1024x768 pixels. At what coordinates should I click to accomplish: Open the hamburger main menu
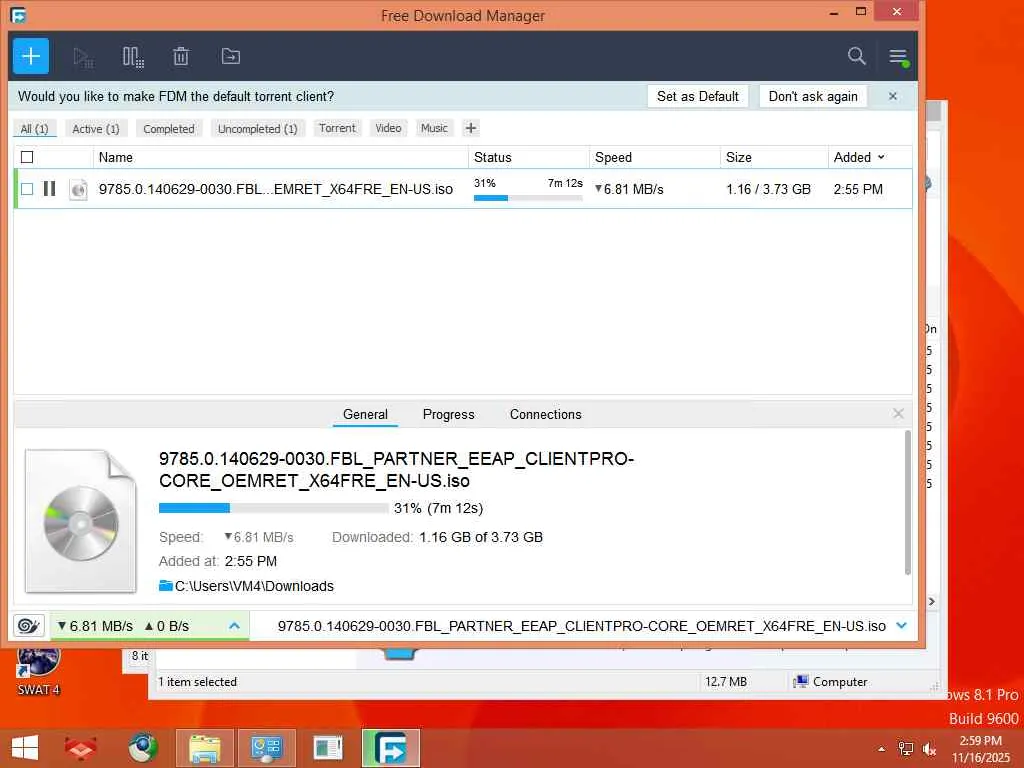tap(898, 57)
